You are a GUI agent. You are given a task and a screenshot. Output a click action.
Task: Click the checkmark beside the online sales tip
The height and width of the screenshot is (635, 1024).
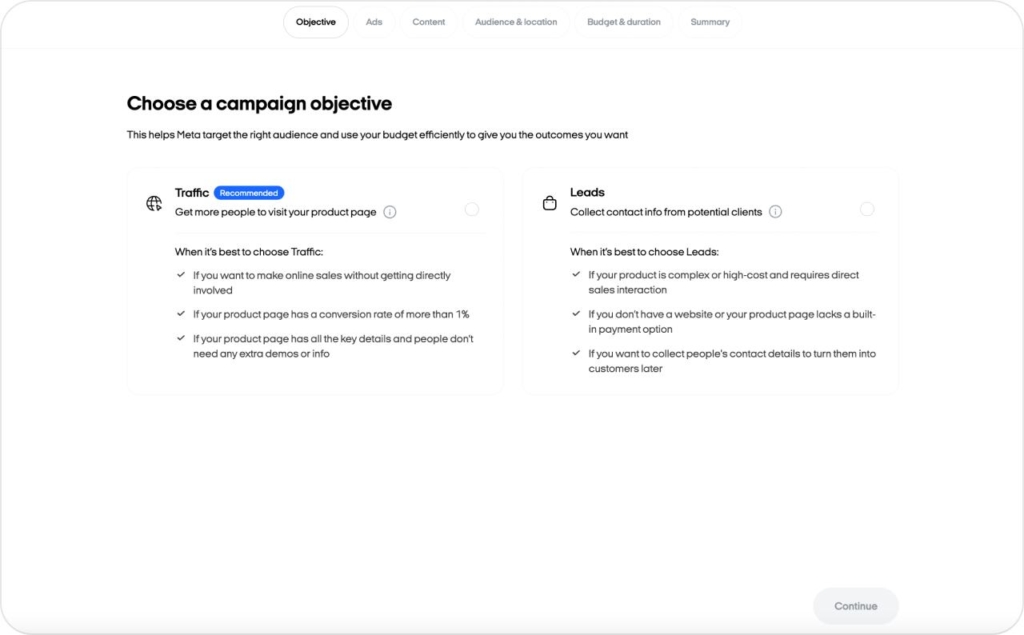[182, 274]
